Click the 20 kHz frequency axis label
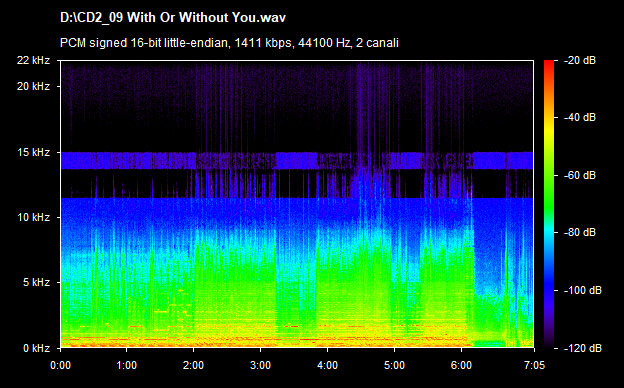Viewport: 624px width, 388px height. coord(33,86)
